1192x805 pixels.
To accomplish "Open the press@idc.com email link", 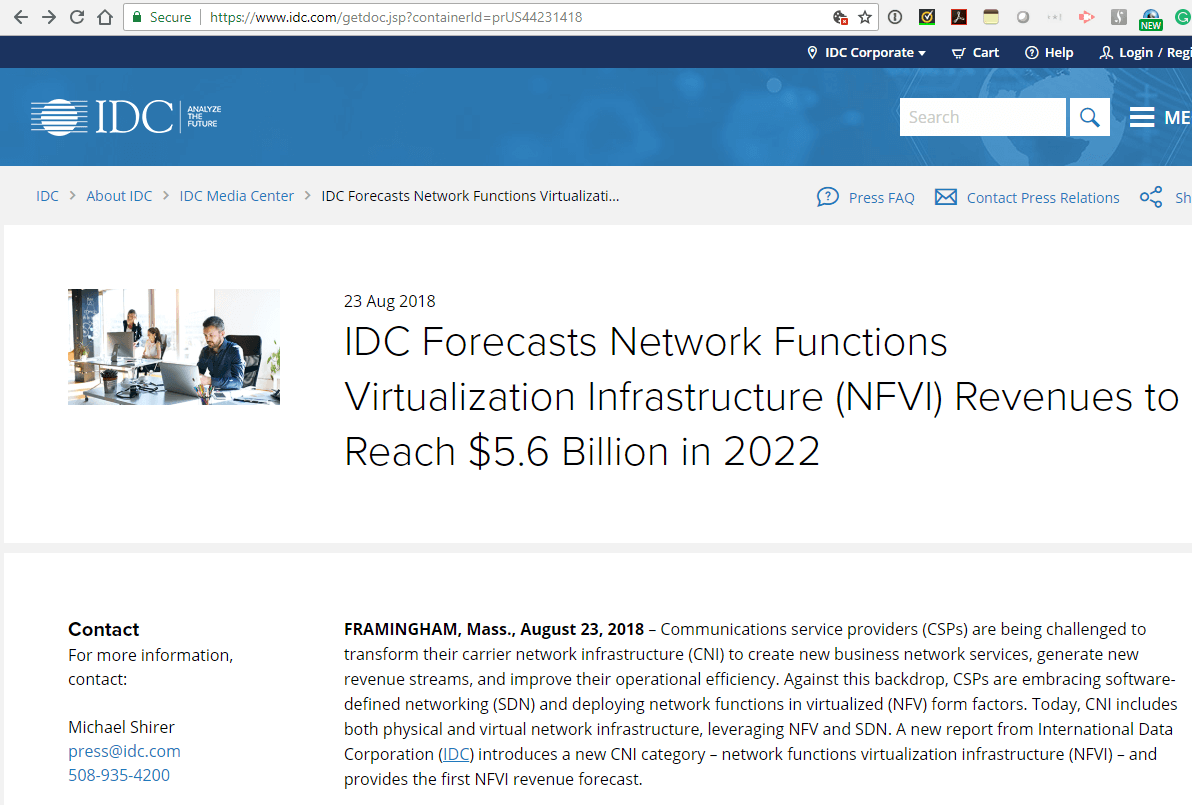I will [124, 751].
